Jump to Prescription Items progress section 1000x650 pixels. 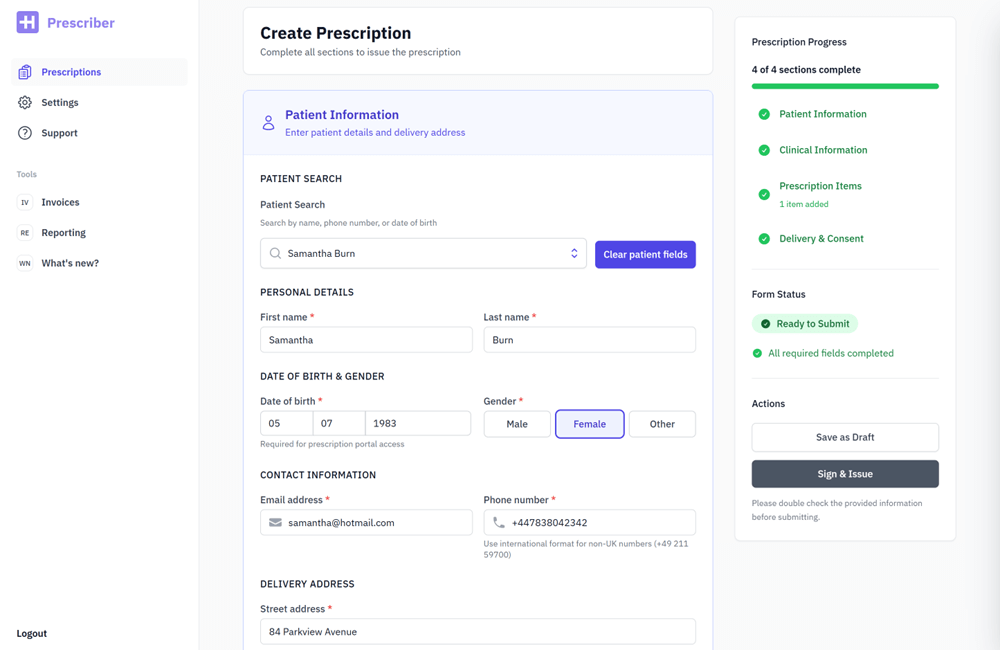click(820, 186)
